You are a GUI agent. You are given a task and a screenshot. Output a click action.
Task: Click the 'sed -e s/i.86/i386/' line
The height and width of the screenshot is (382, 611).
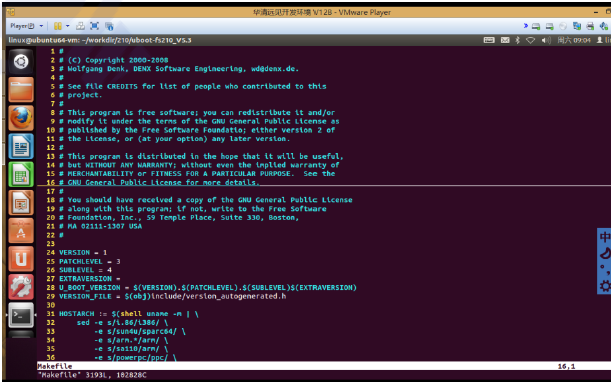pos(123,323)
